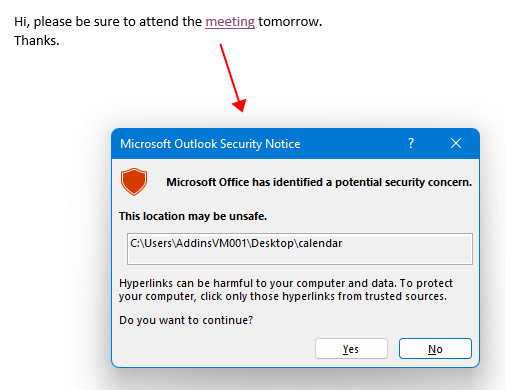
Task: Click the word "tomorrow" in the email
Action: click(288, 22)
